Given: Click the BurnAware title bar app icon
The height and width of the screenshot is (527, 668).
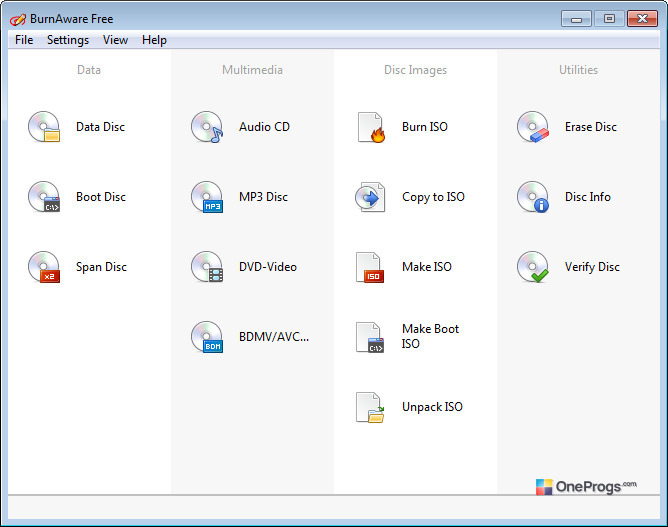Looking at the screenshot, I should click(x=18, y=19).
